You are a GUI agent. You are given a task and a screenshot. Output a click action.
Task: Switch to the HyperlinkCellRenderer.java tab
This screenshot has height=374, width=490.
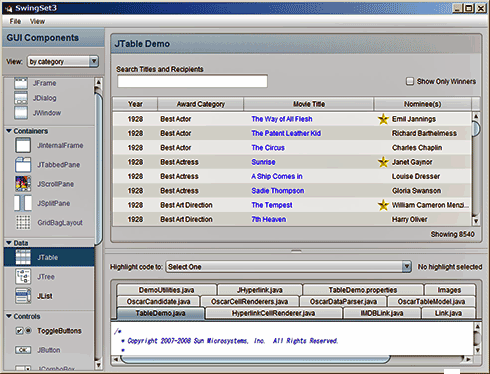click(273, 313)
